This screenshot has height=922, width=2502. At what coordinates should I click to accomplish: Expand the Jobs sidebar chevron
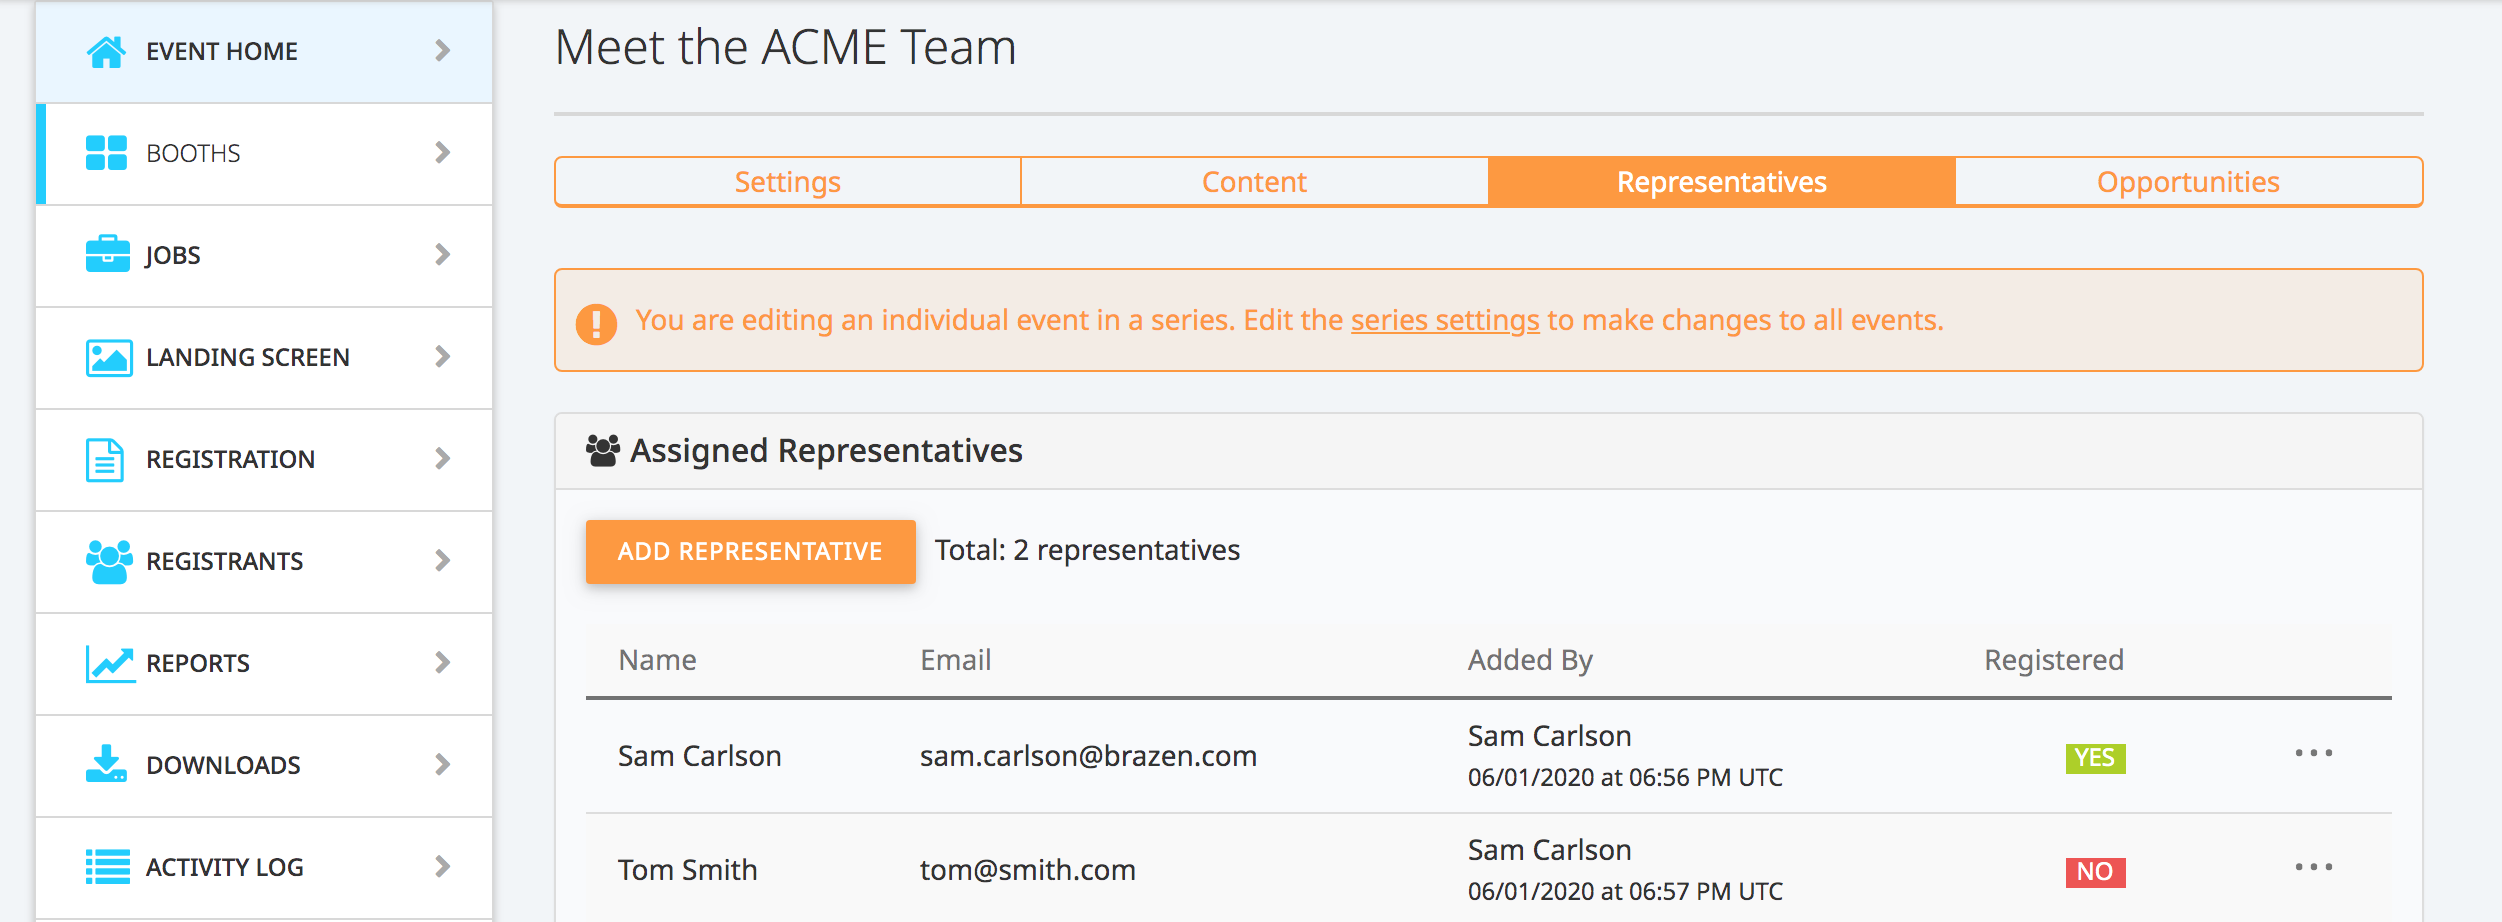[x=442, y=254]
